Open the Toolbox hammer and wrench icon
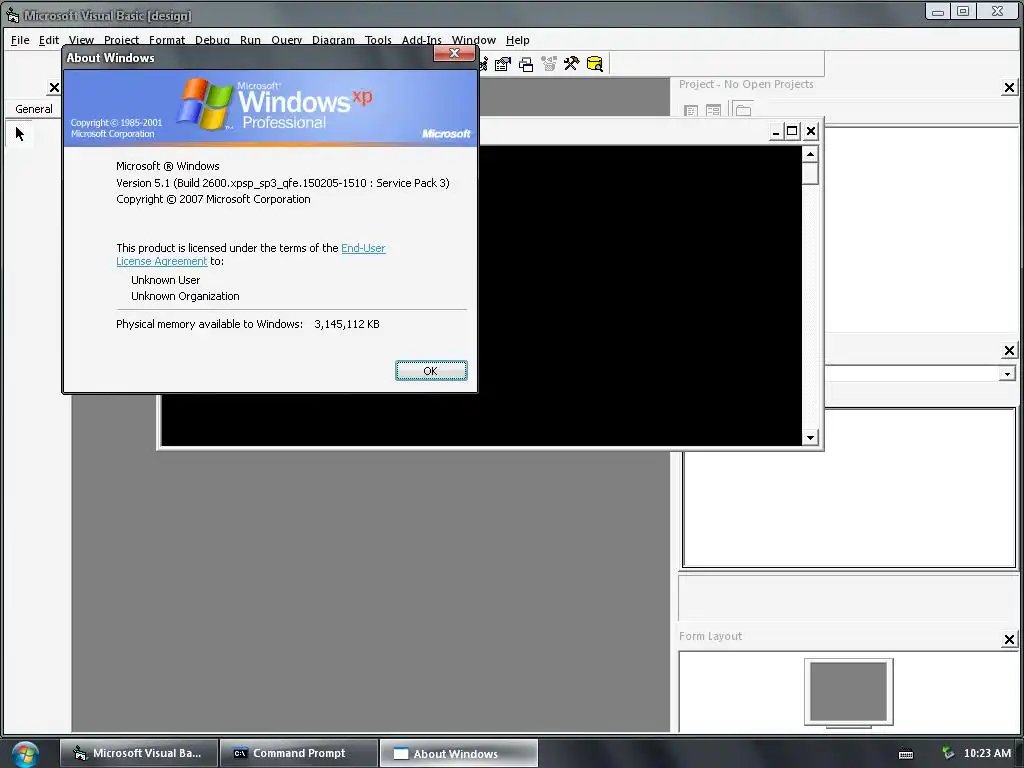This screenshot has height=768, width=1024. tap(571, 64)
